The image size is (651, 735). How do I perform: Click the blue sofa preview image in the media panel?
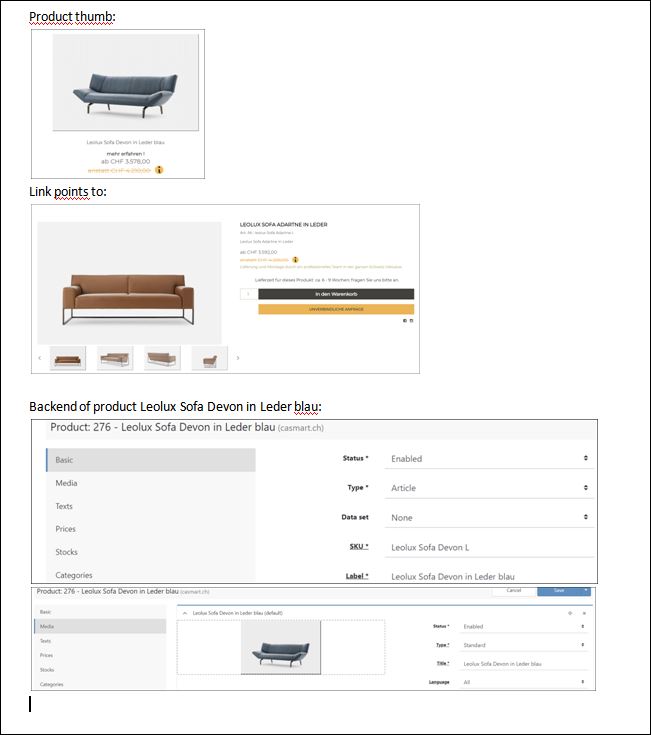tap(281, 647)
